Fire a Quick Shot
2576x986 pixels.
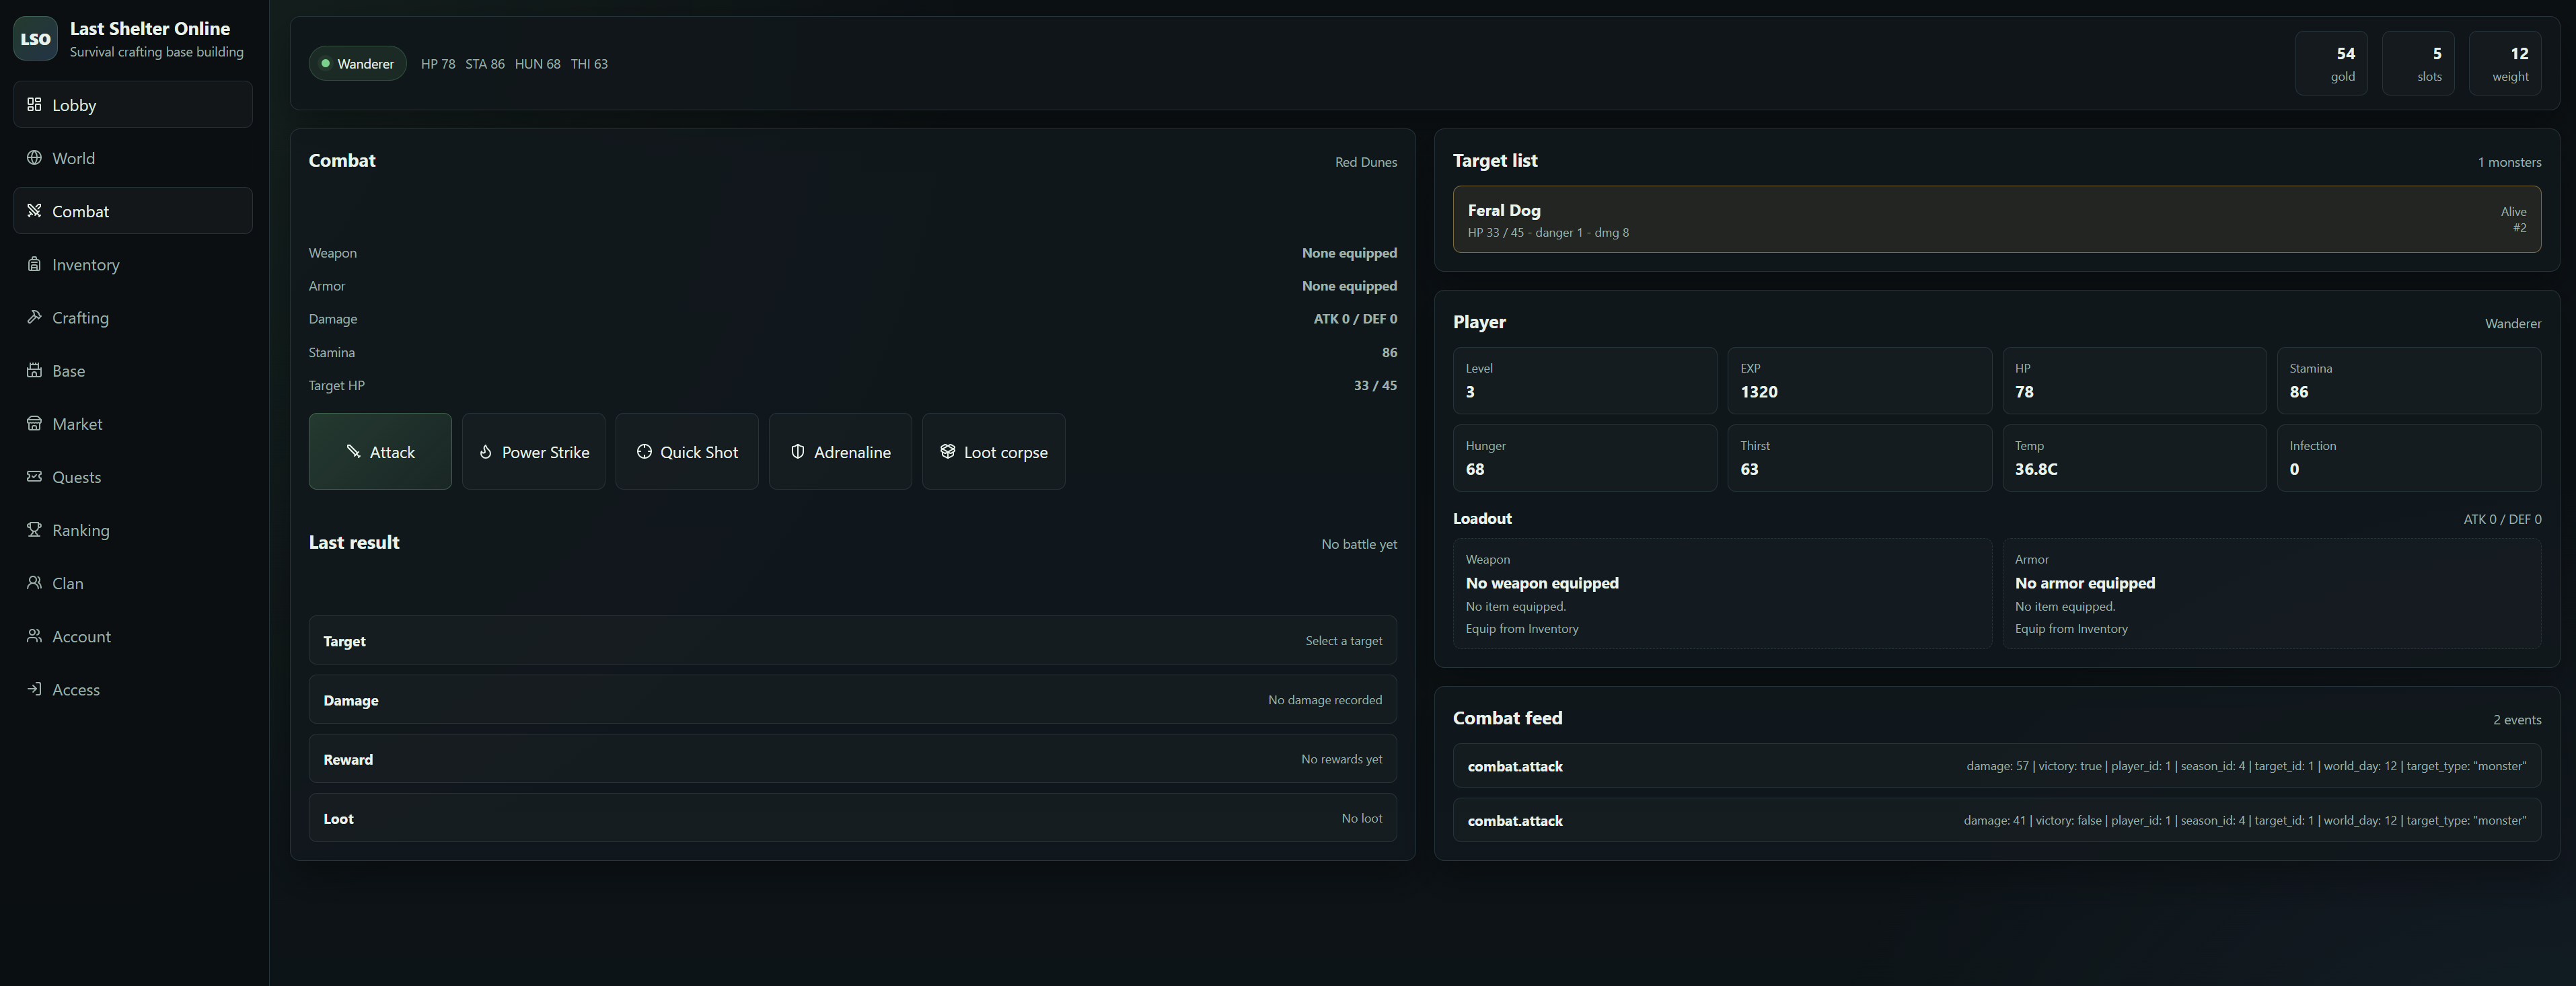[x=687, y=451]
